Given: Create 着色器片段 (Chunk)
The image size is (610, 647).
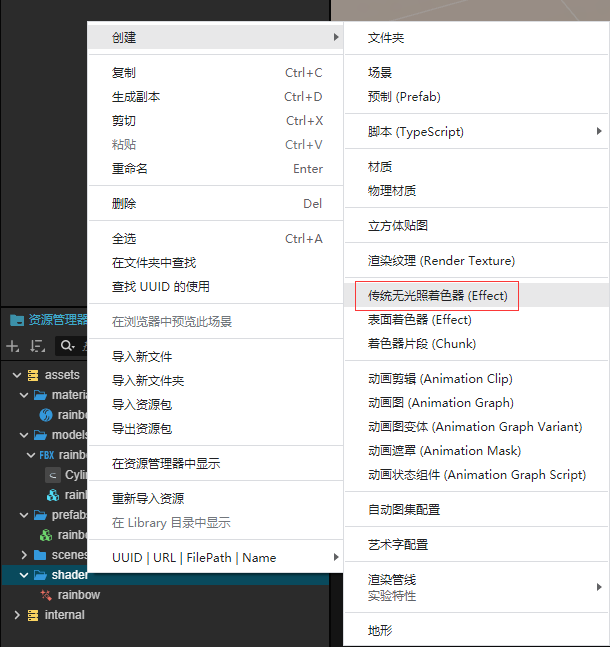Looking at the screenshot, I should [477, 344].
